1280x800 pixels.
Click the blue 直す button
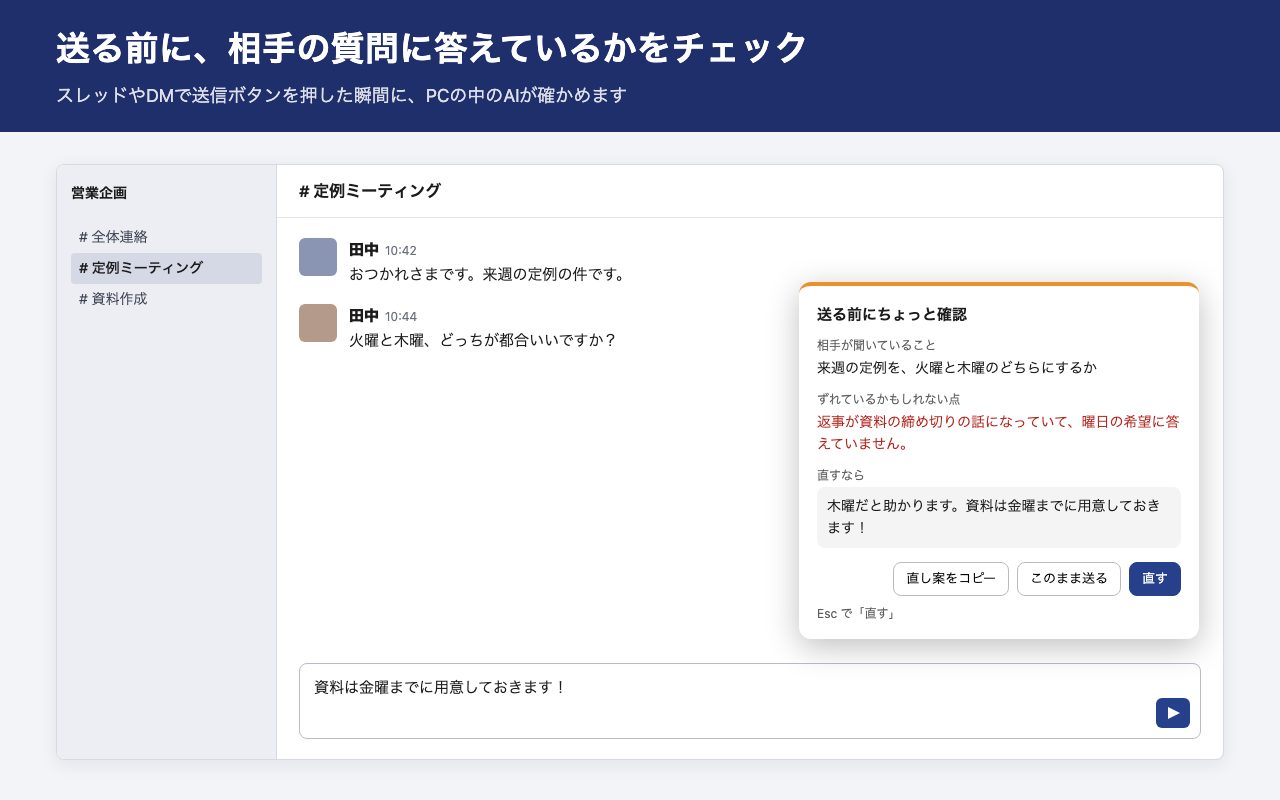1155,579
